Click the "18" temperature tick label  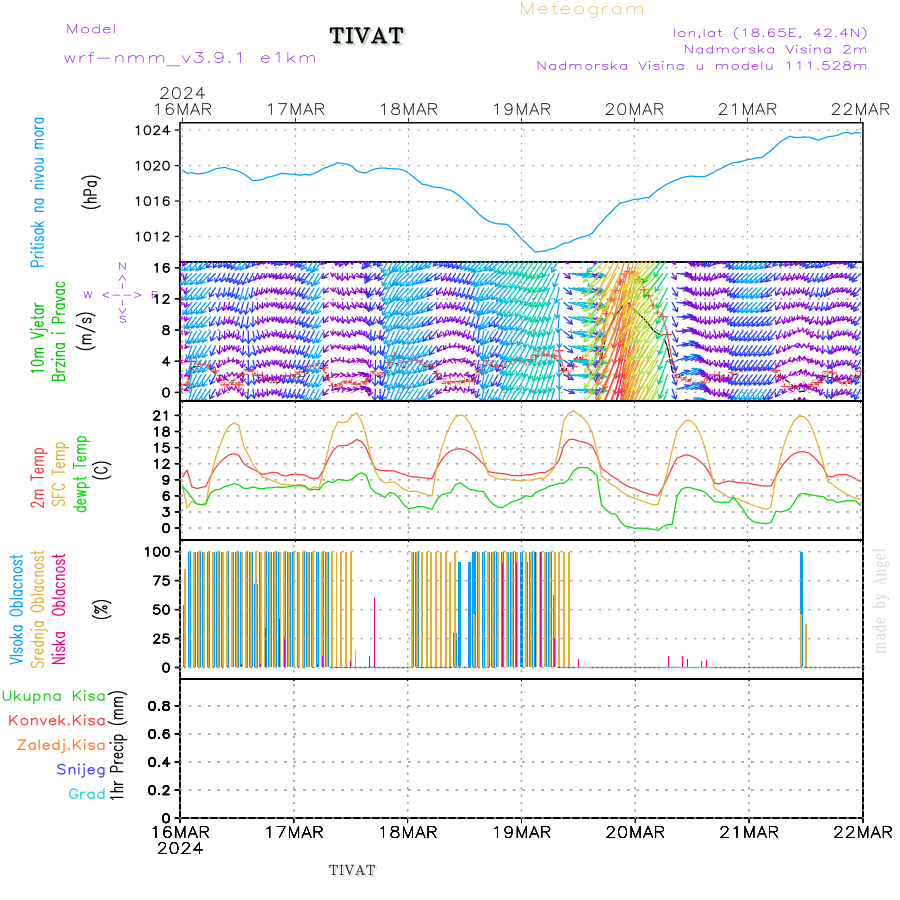tap(162, 432)
